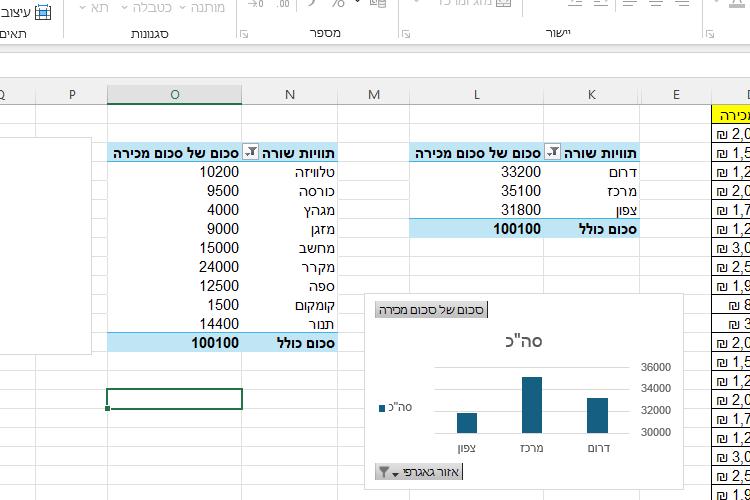Open the alignment group dialog launcher
750x500 pixels.
pyautogui.click(x=405, y=34)
